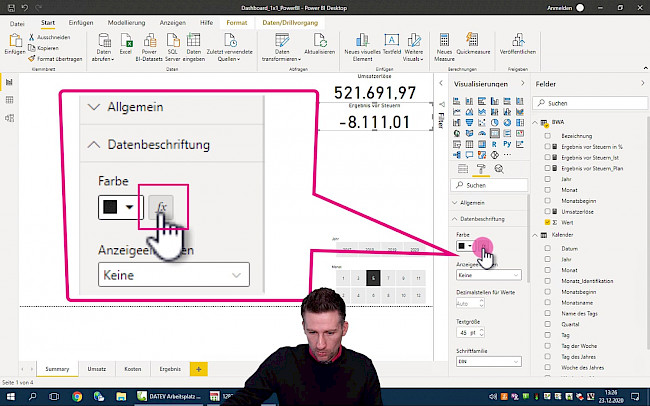Open the Ergebnis page tab
Screen dimensions: 650x406
tap(170, 369)
